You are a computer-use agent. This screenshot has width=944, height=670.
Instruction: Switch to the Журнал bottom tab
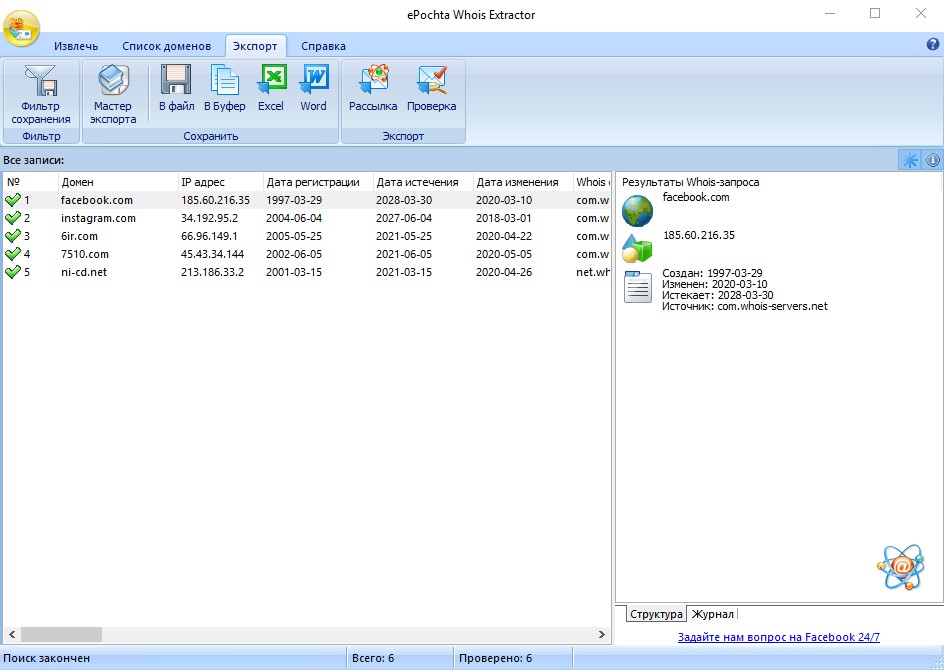click(713, 614)
